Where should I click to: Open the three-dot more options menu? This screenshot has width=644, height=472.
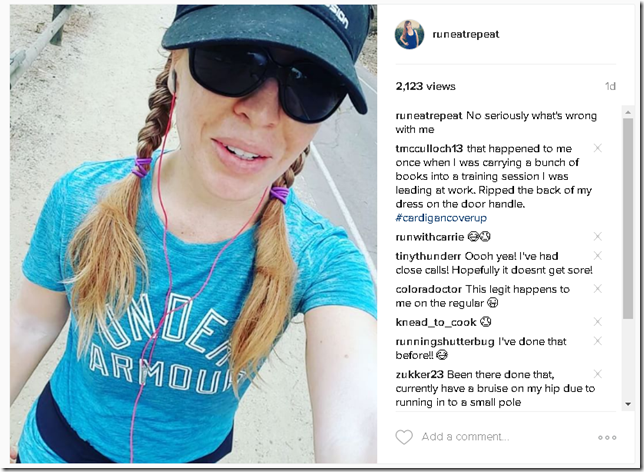pyautogui.click(x=607, y=437)
